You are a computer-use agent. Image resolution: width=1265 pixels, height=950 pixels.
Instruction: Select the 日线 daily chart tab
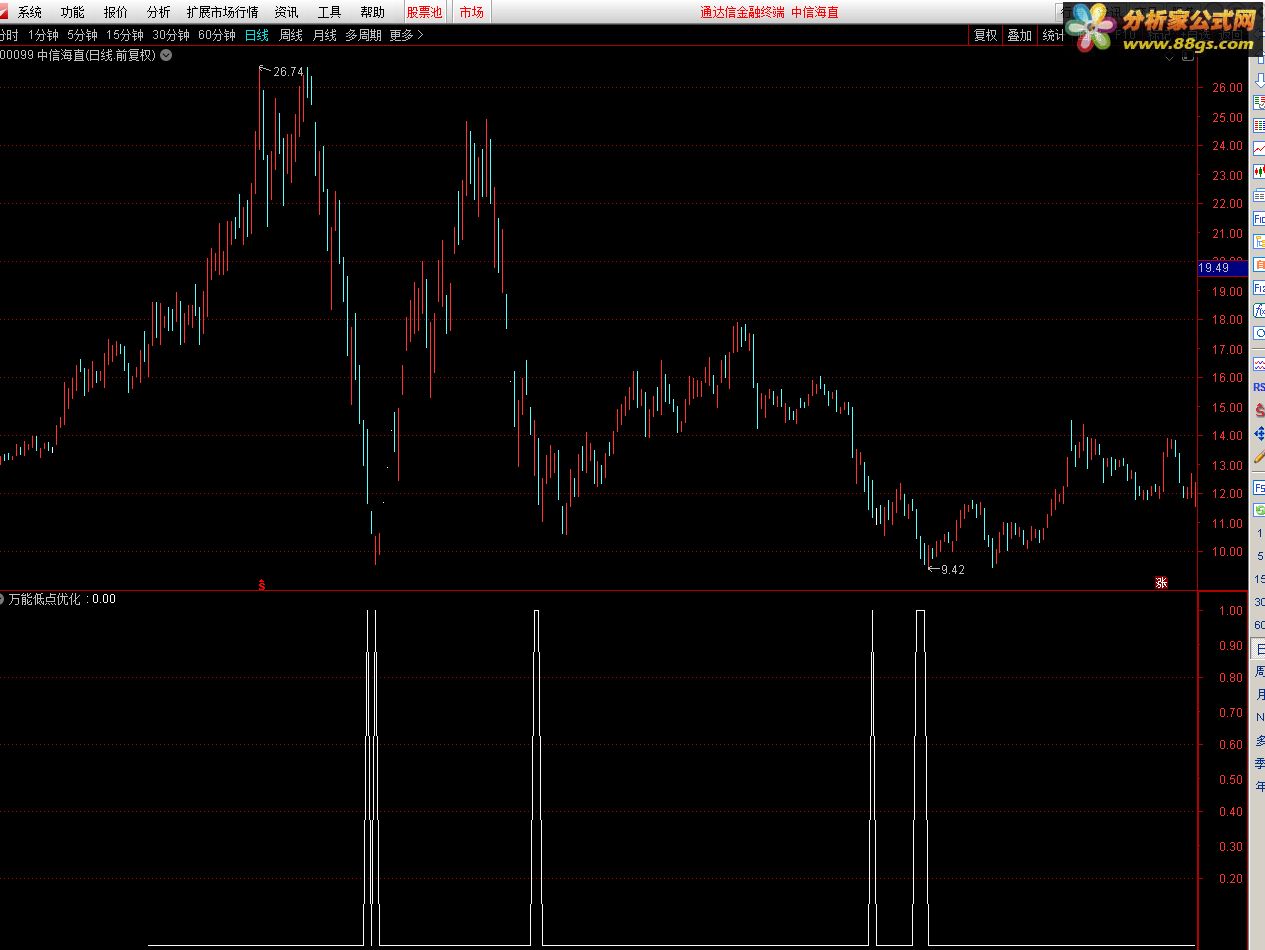tap(257, 35)
